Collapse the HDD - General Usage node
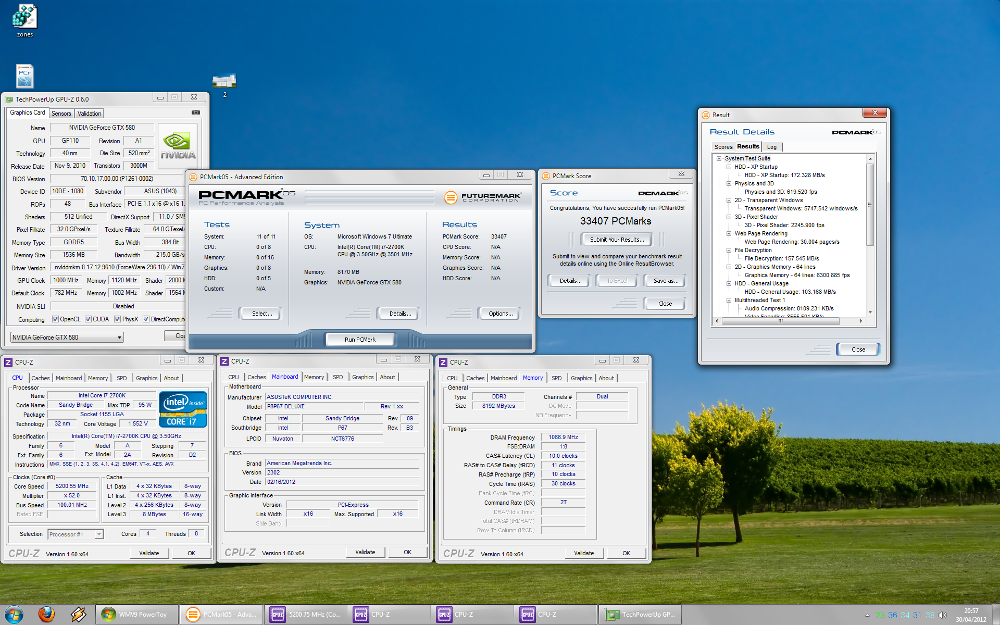The image size is (1000, 625). point(728,283)
